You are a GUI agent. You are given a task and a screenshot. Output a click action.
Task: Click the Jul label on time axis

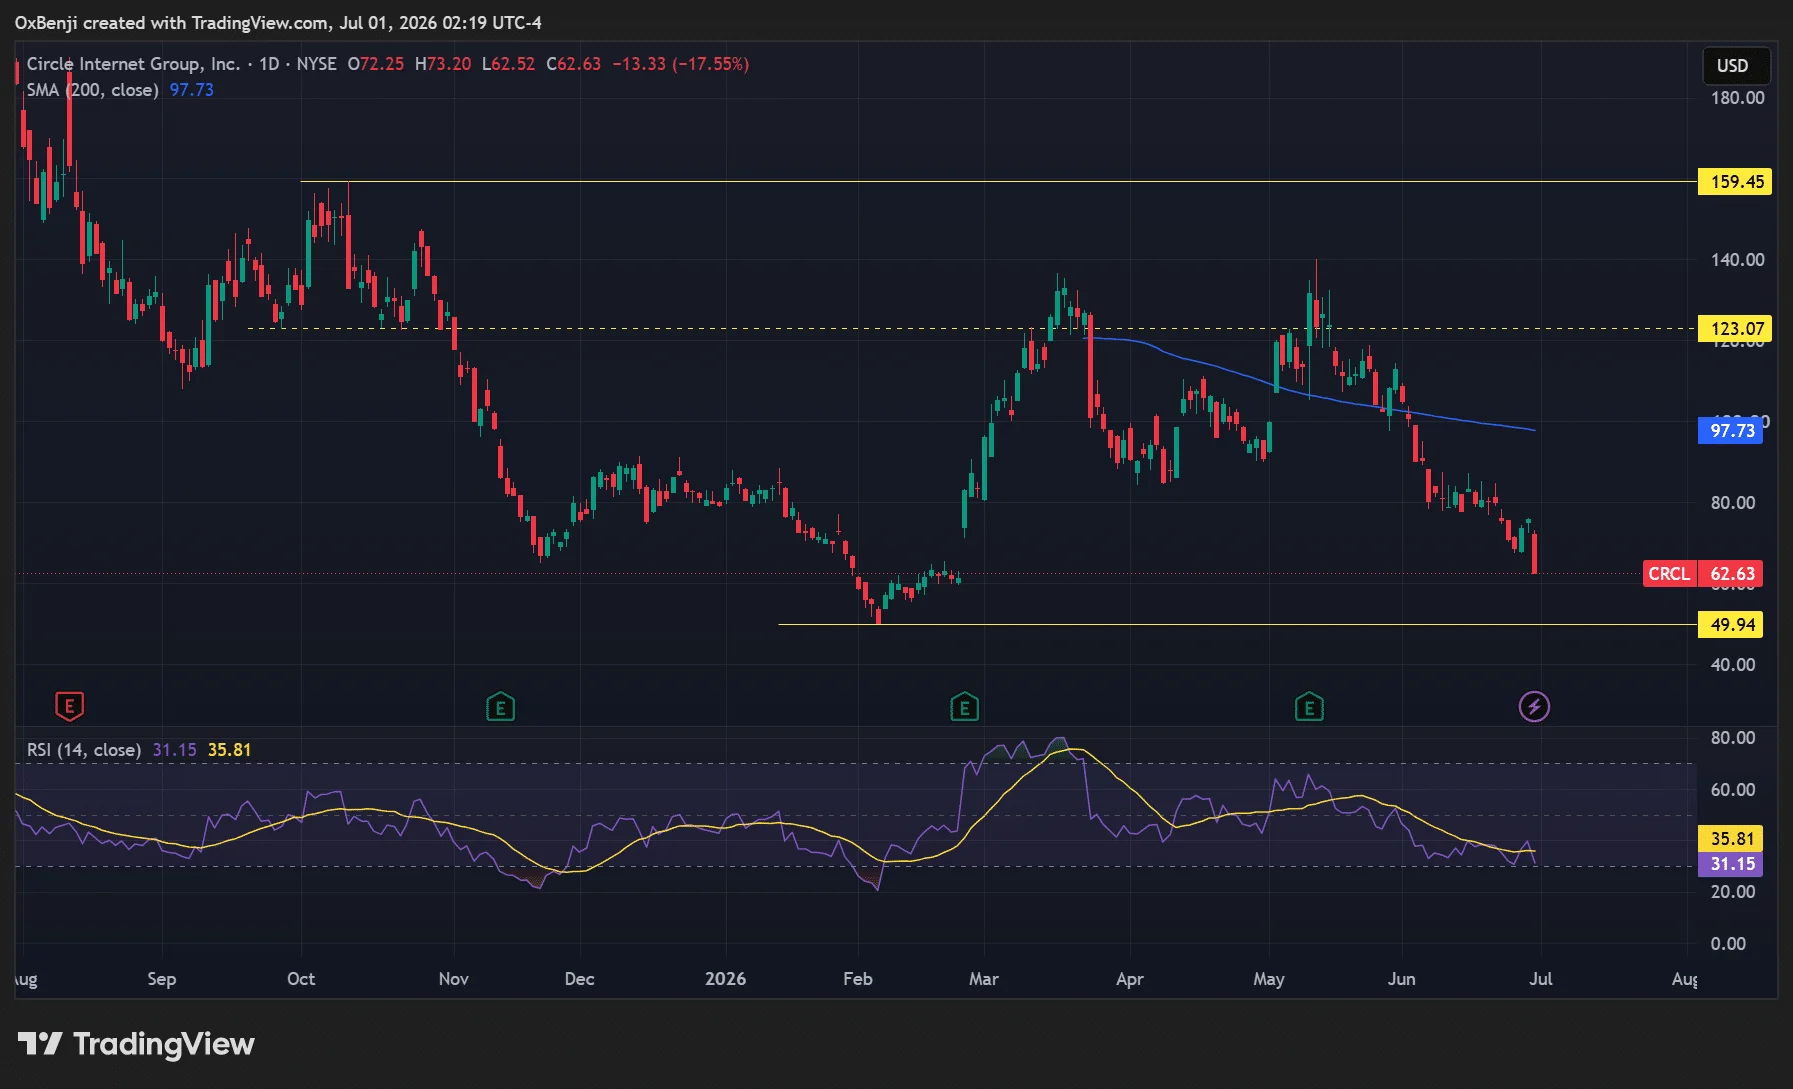[1541, 979]
